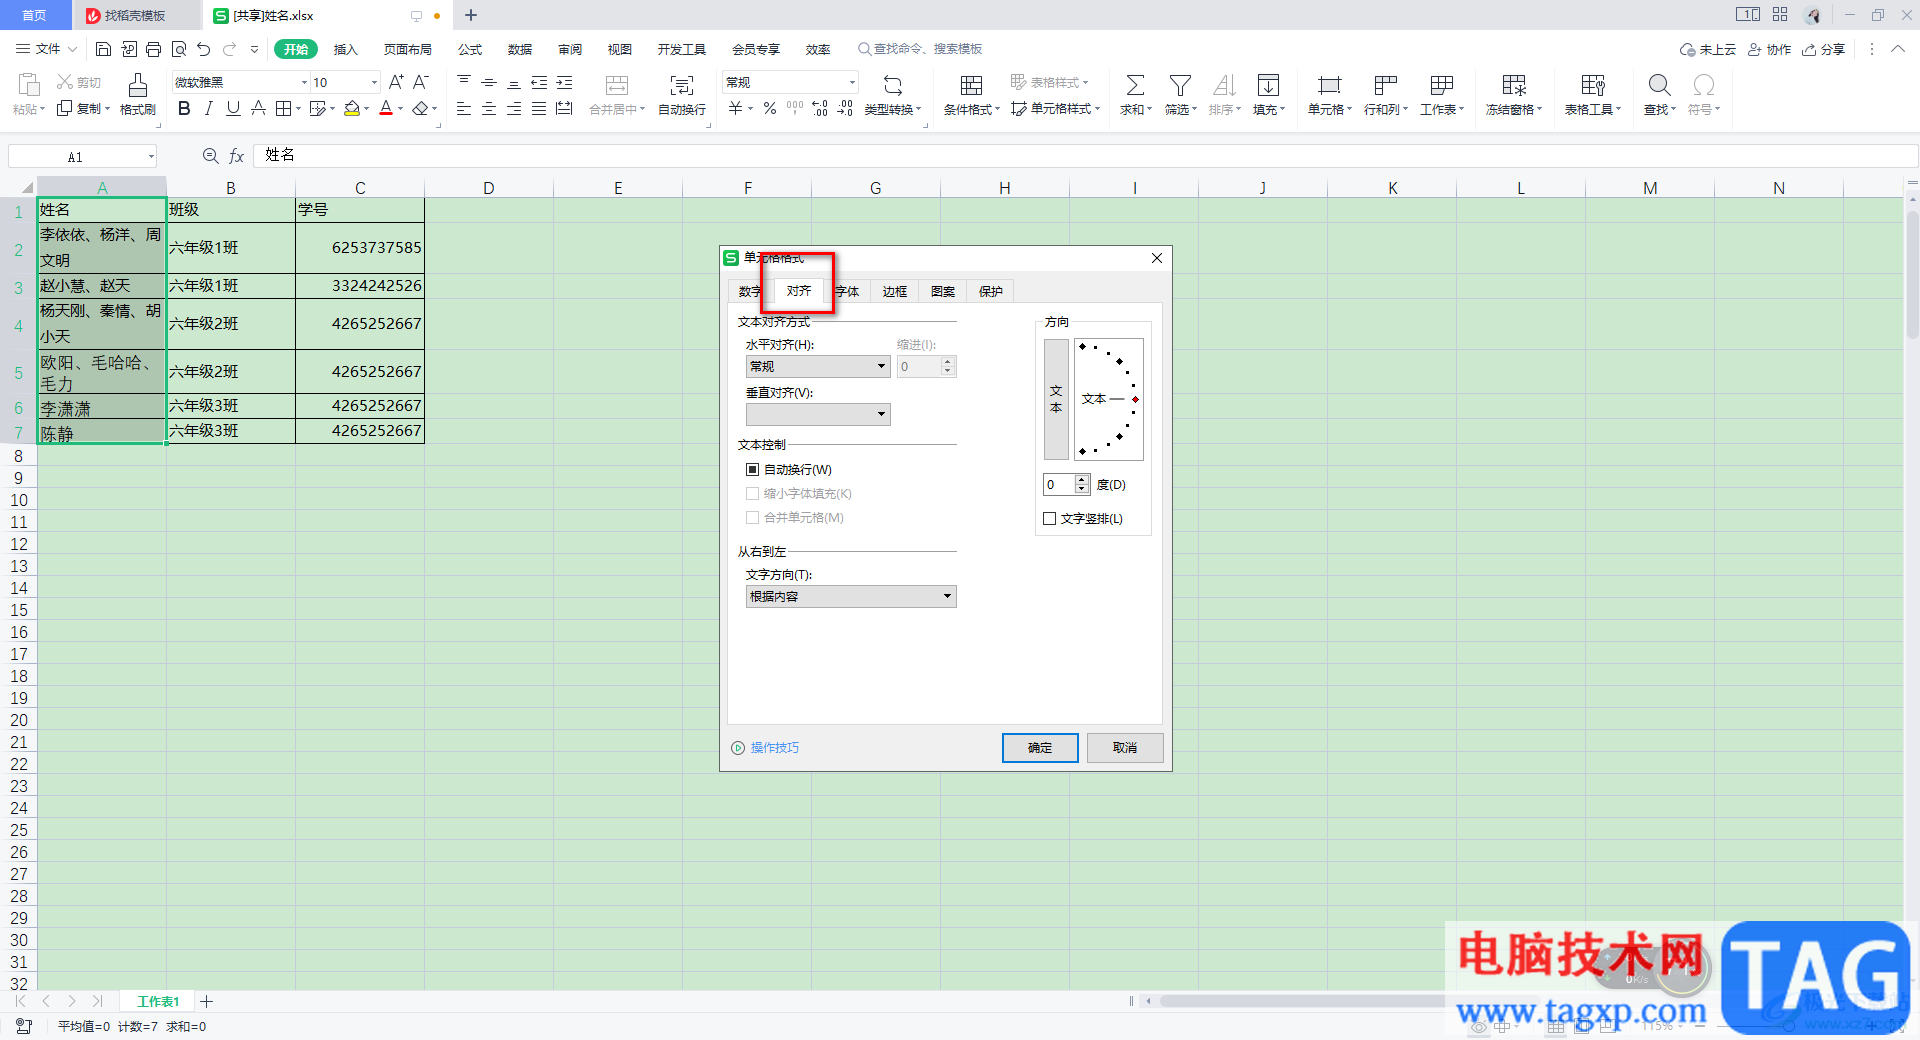
Task: Open the 页面布局 ribbon tab
Action: point(408,49)
